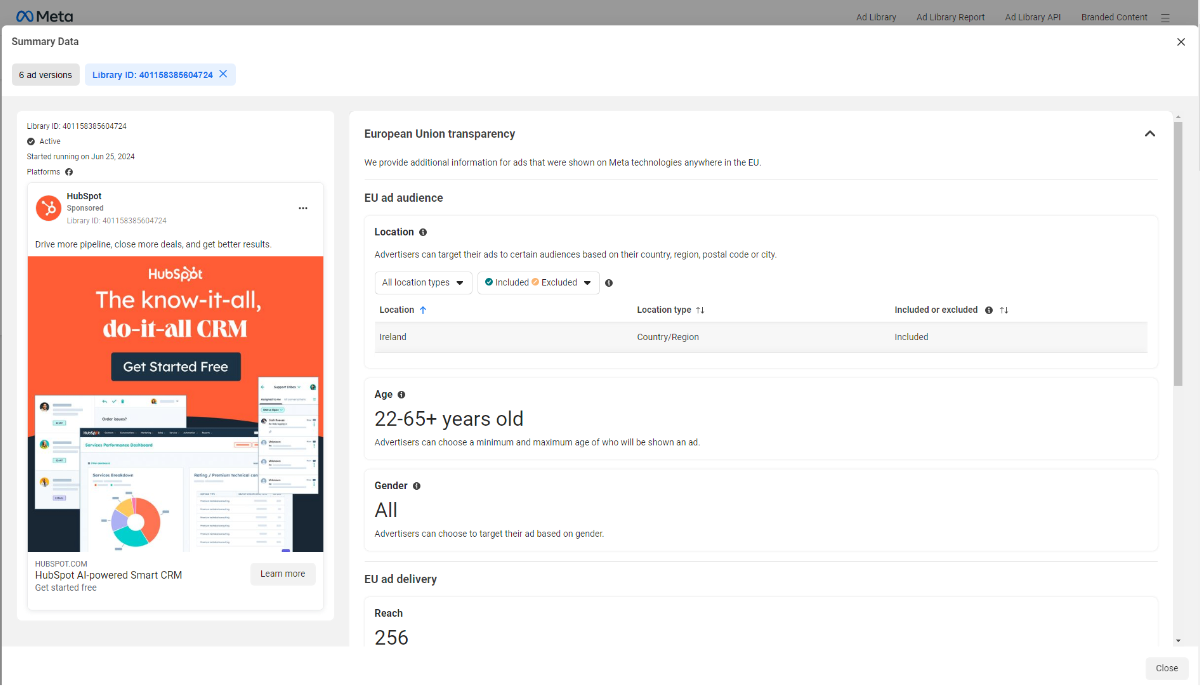Sort by Location type column
Image resolution: width=1200 pixels, height=686 pixels.
tap(700, 310)
